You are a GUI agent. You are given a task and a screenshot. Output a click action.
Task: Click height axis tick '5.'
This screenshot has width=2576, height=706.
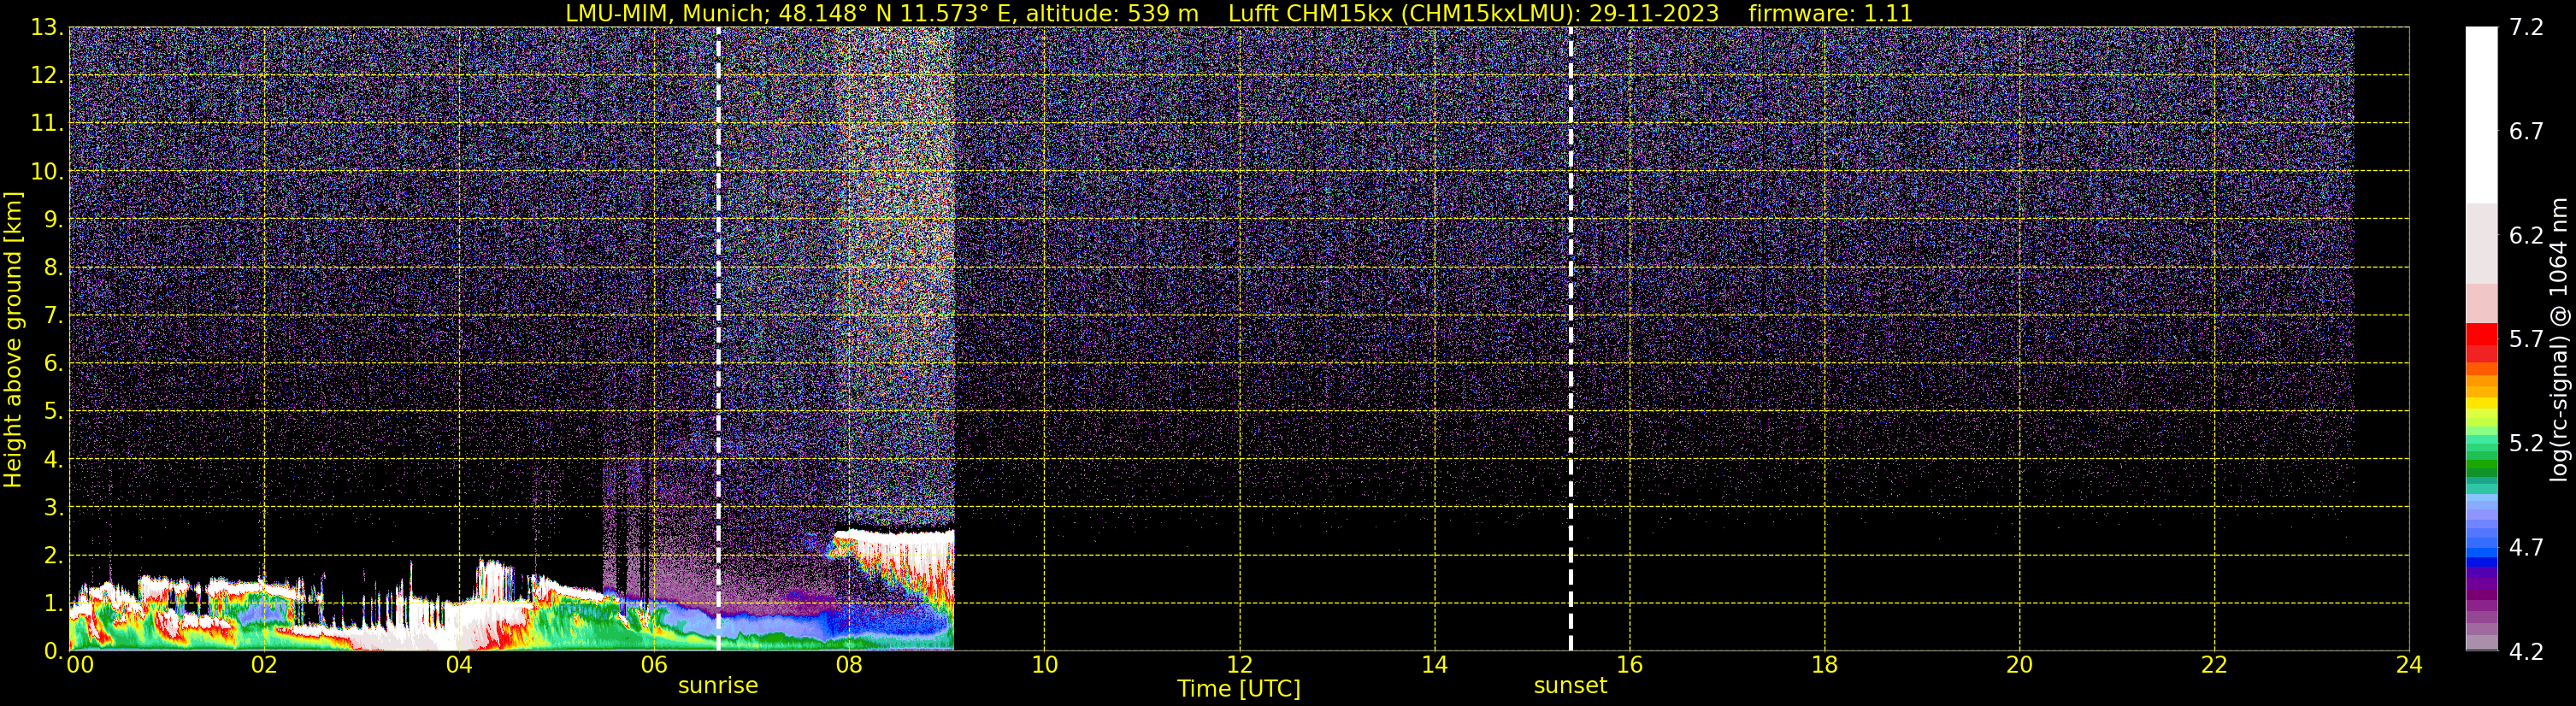pyautogui.click(x=53, y=411)
